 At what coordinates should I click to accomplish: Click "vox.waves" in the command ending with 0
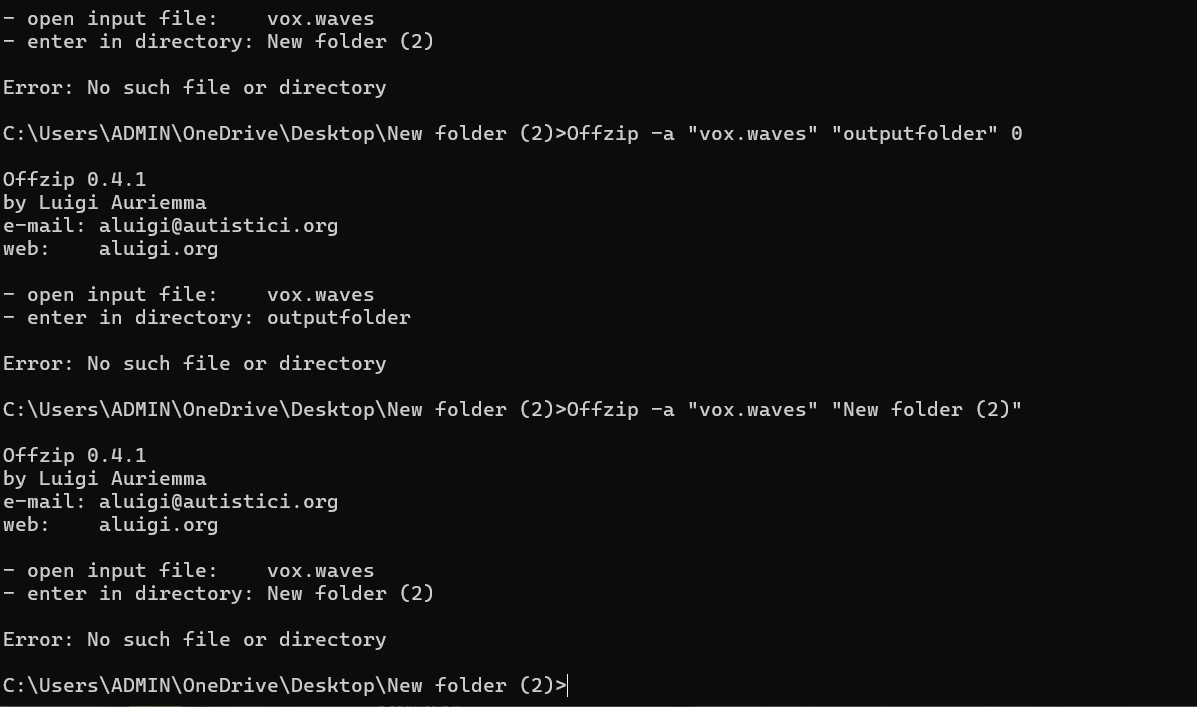752,134
